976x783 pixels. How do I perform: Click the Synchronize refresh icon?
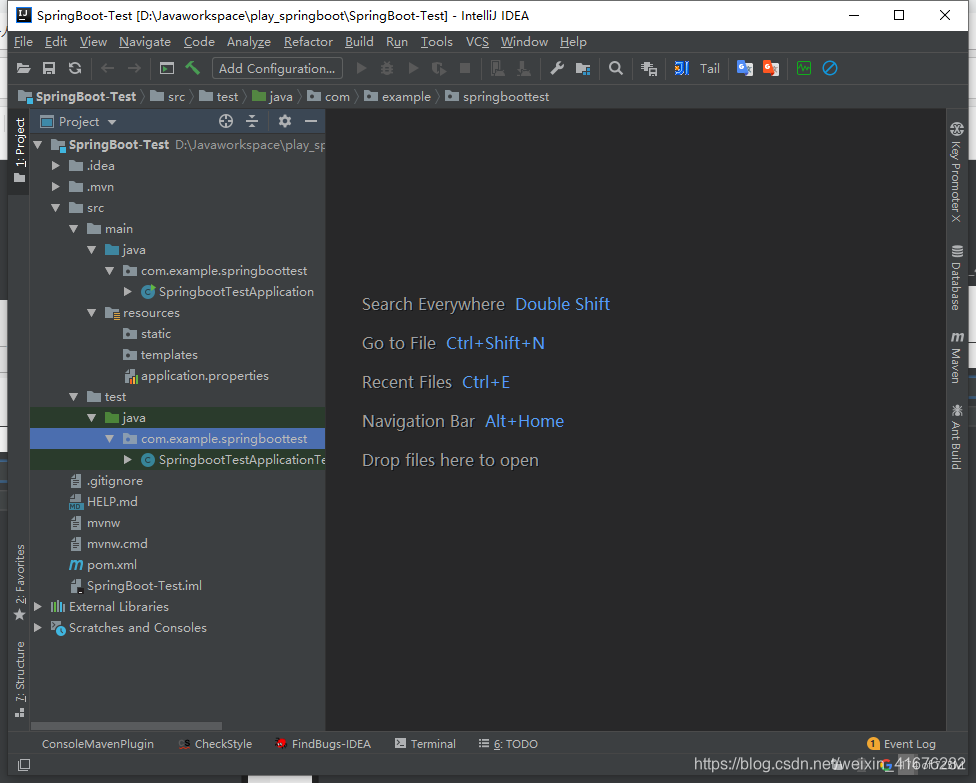pyautogui.click(x=75, y=68)
